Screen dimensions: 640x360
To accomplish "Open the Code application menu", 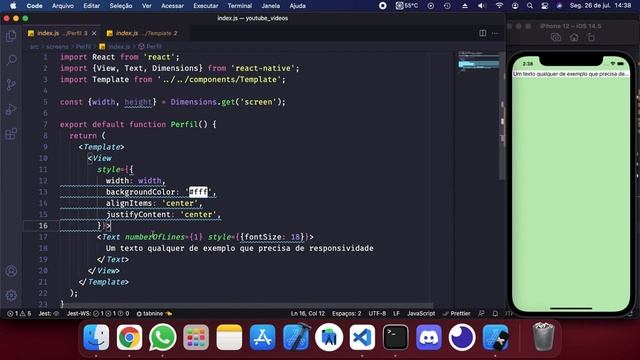I will [34, 6].
